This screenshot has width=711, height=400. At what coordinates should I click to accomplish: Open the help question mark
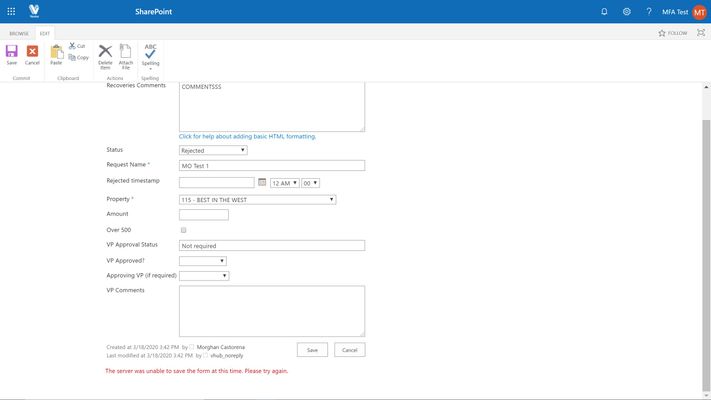point(649,12)
